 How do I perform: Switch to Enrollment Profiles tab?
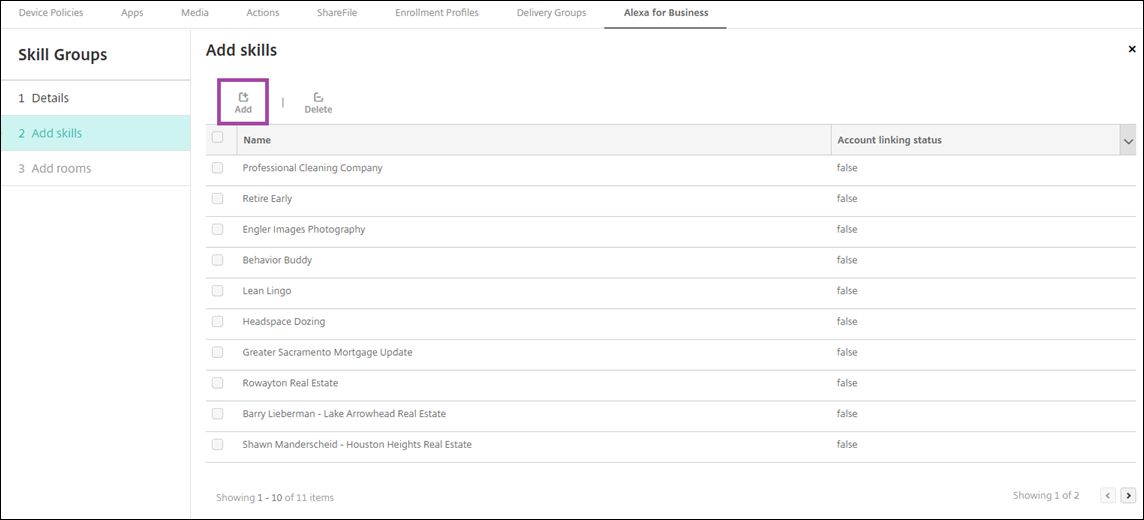tap(437, 13)
